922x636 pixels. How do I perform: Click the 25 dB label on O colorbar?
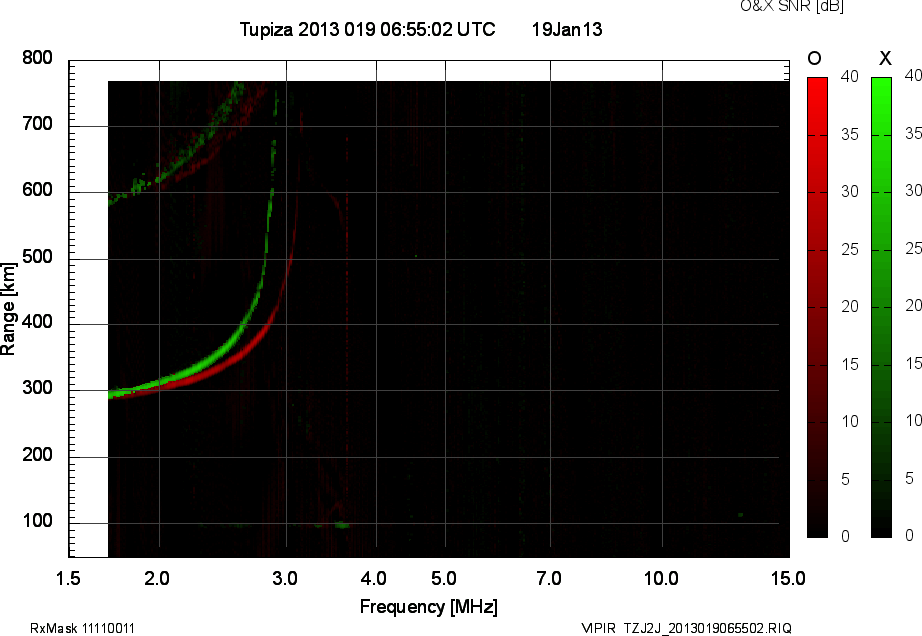click(850, 249)
